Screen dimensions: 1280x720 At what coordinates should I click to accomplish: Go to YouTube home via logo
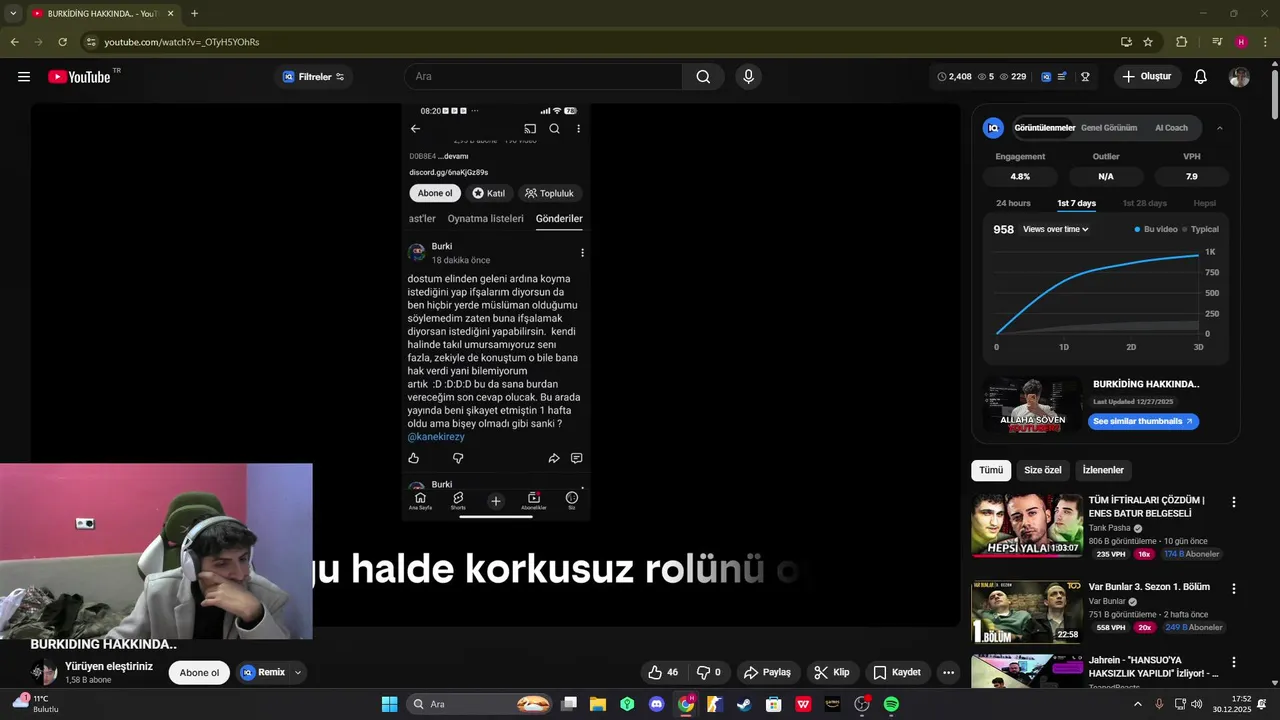79,77
